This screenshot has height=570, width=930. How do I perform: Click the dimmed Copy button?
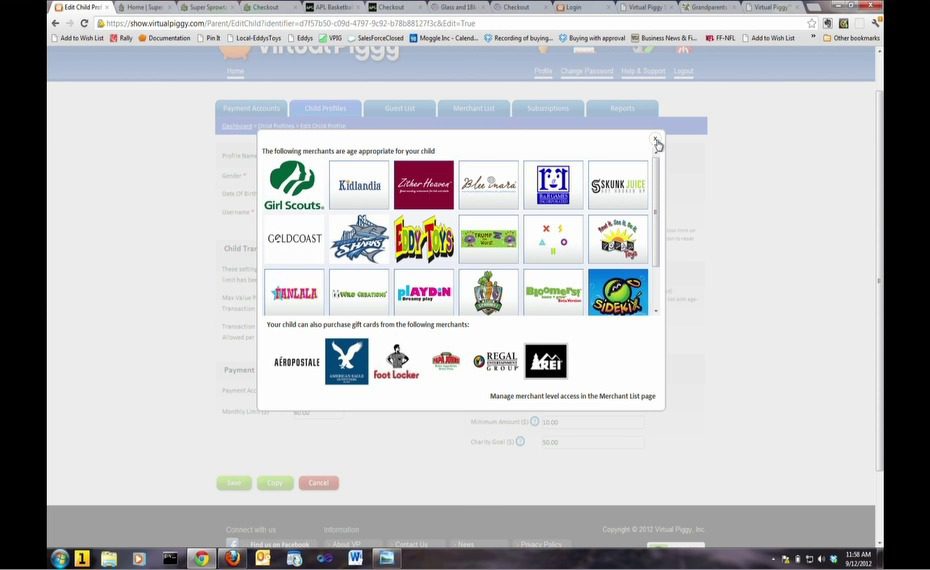coord(275,483)
